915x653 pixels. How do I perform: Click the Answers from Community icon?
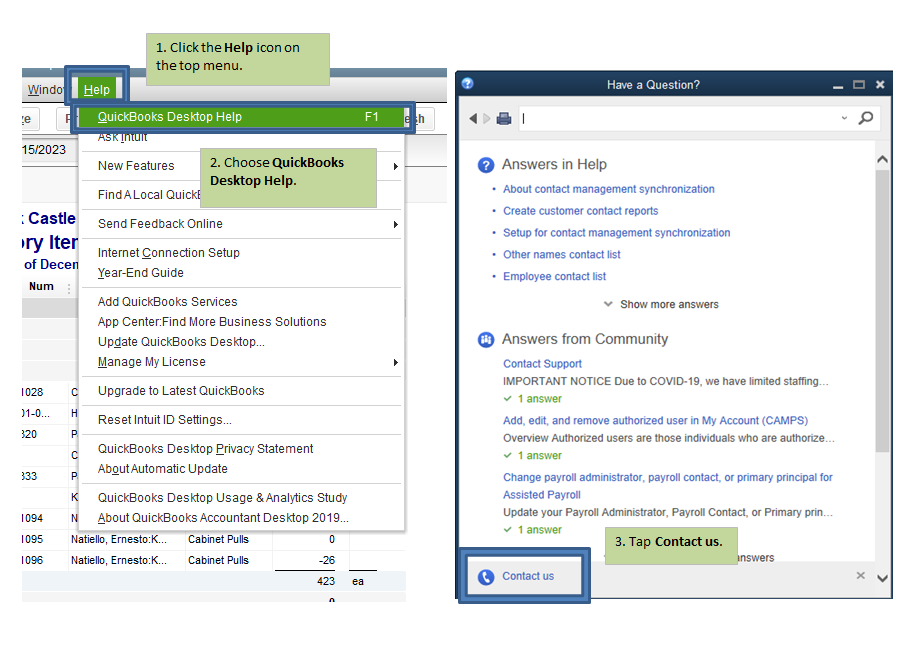[486, 340]
